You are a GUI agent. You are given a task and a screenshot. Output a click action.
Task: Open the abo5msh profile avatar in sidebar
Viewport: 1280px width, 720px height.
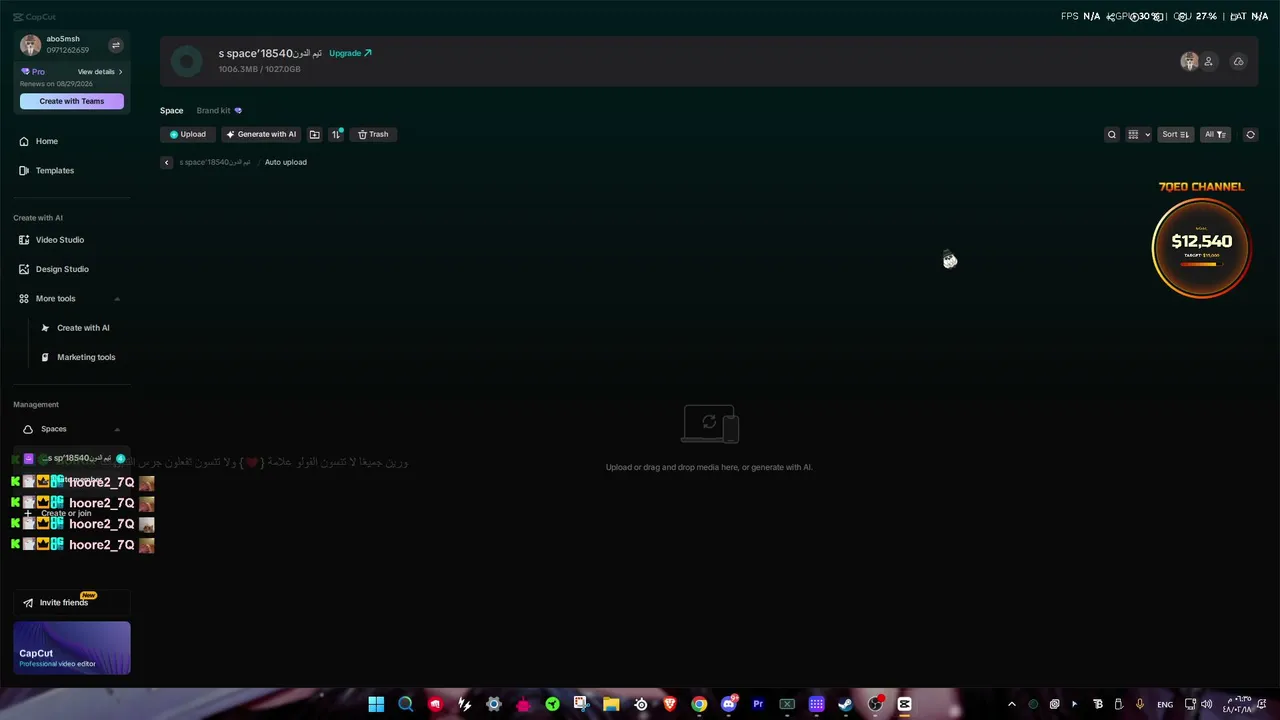[x=30, y=45]
